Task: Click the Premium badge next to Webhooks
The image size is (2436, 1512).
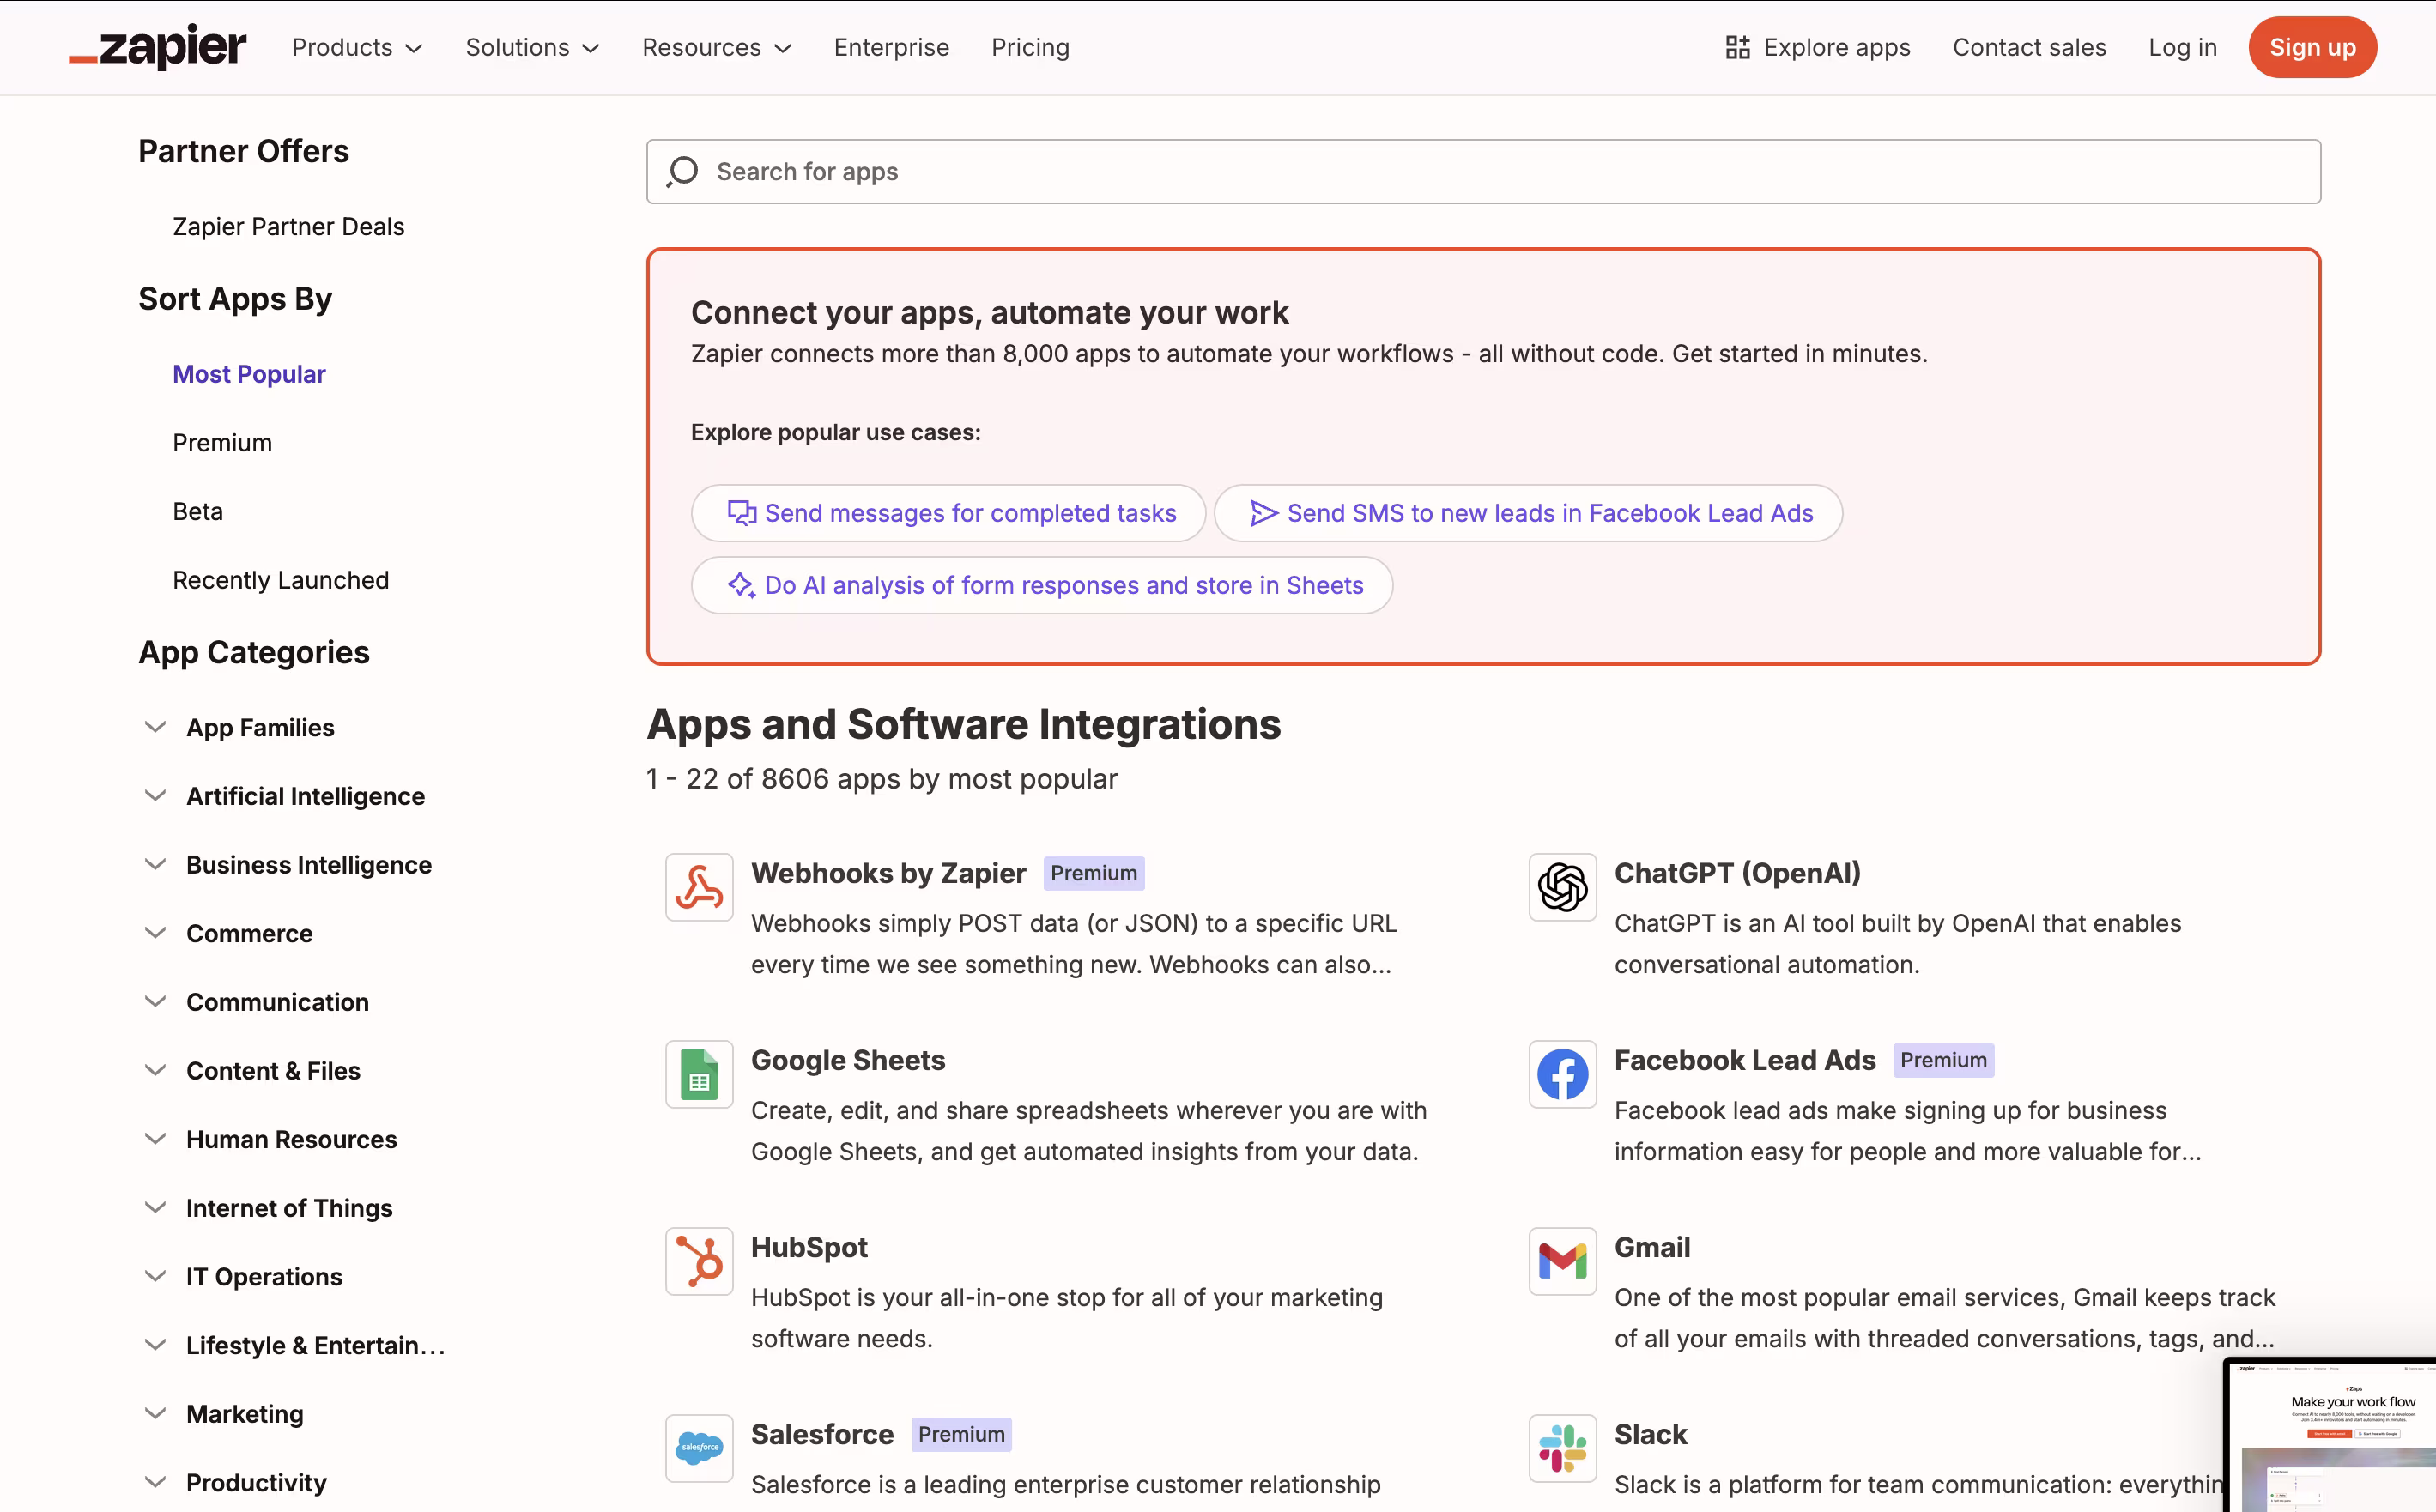Action: [1094, 873]
